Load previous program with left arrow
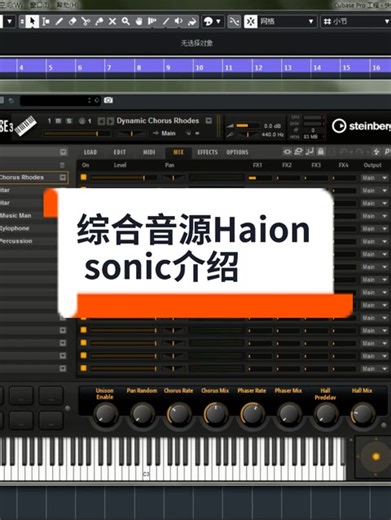 pos(101,121)
